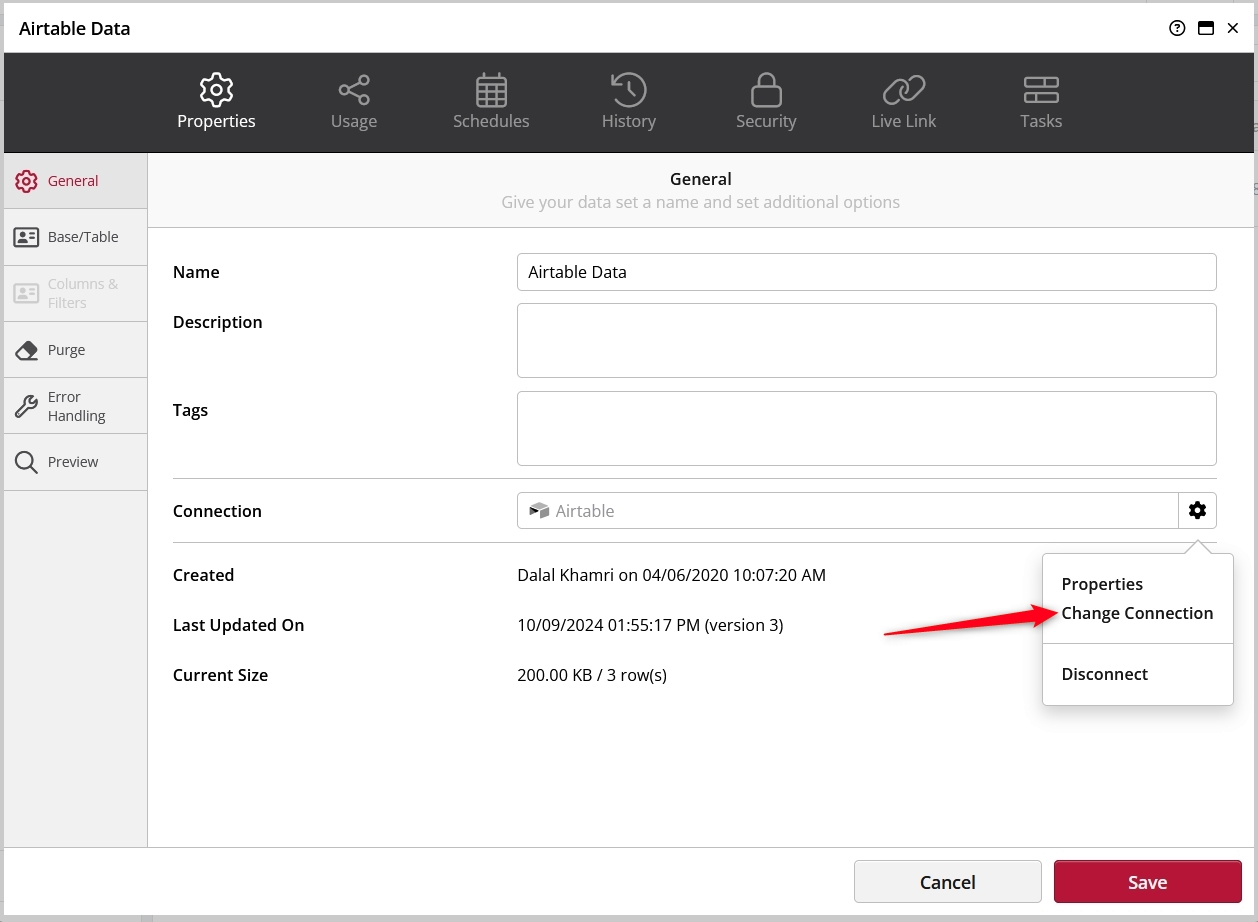
Task: Click the Cancel button
Action: [947, 882]
